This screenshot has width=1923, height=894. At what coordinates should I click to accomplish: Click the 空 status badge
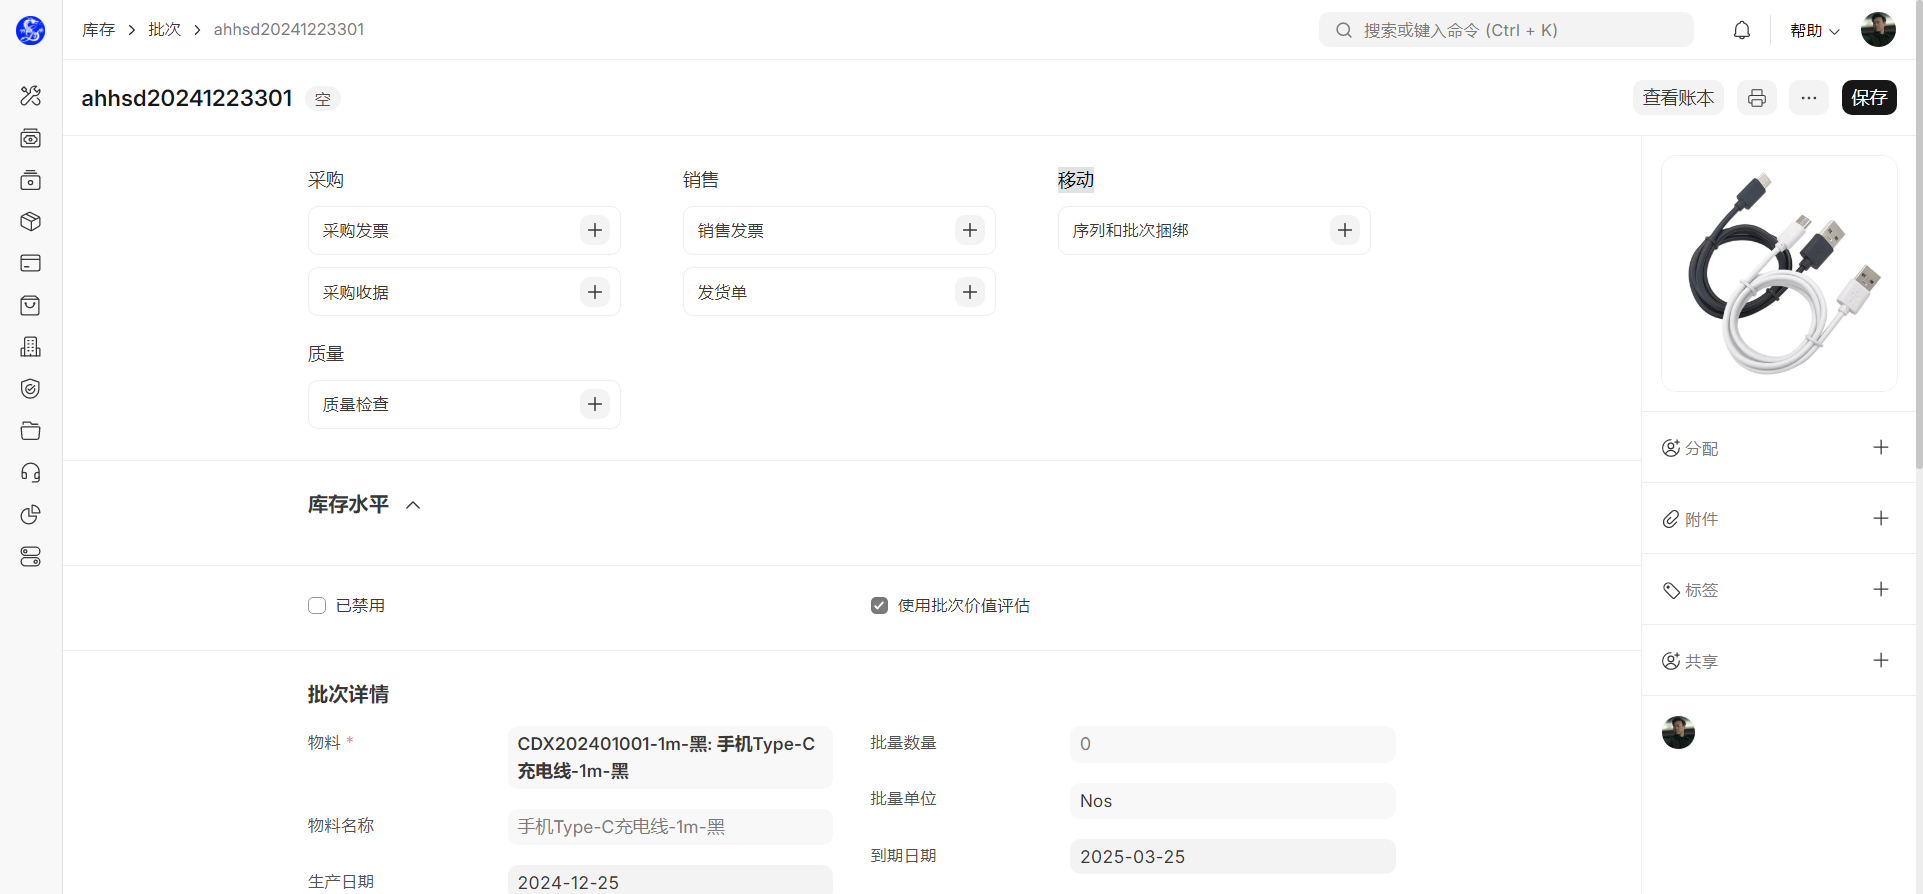tap(323, 99)
